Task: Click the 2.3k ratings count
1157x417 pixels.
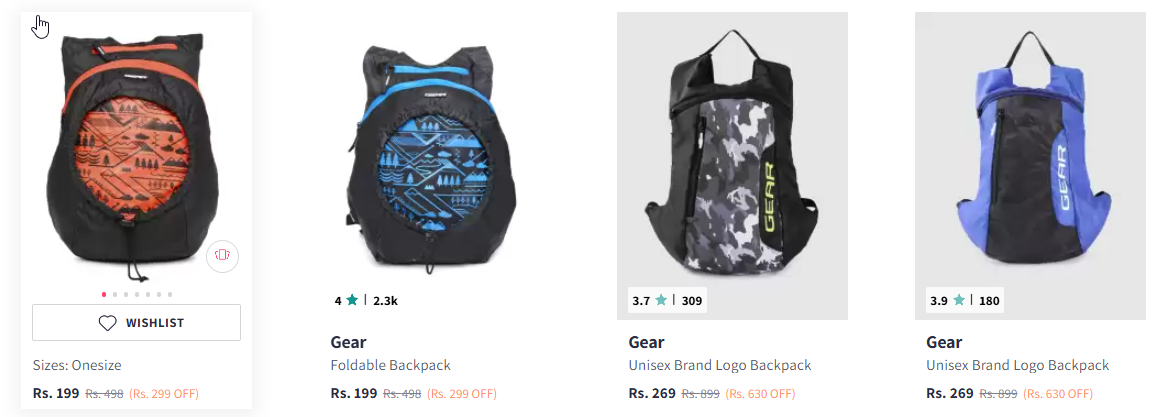Action: click(385, 300)
